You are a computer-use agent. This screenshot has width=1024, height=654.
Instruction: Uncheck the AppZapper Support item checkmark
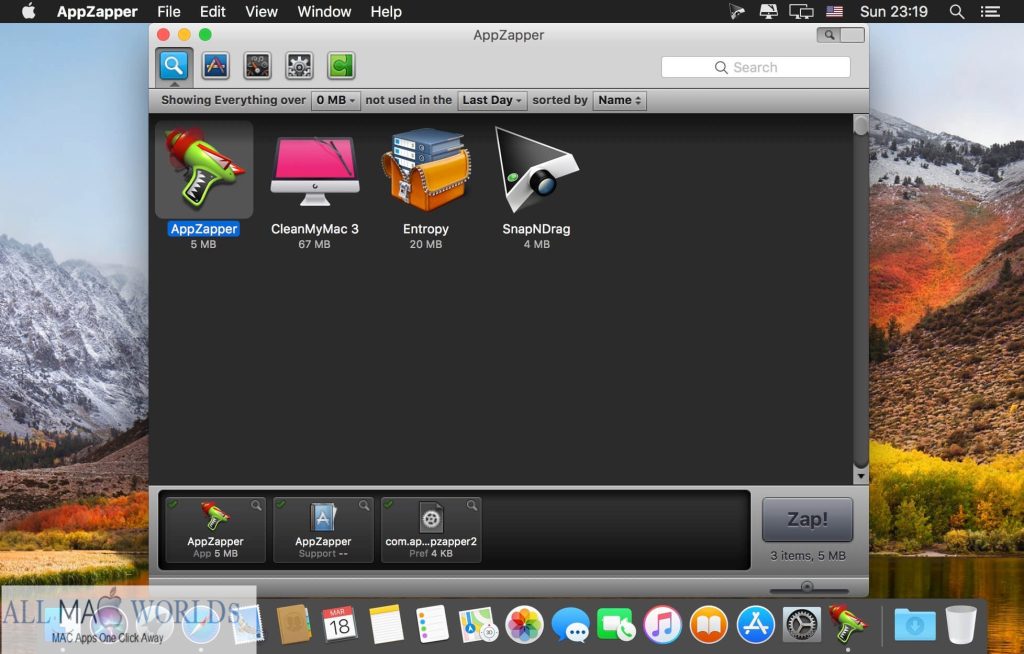click(281, 504)
